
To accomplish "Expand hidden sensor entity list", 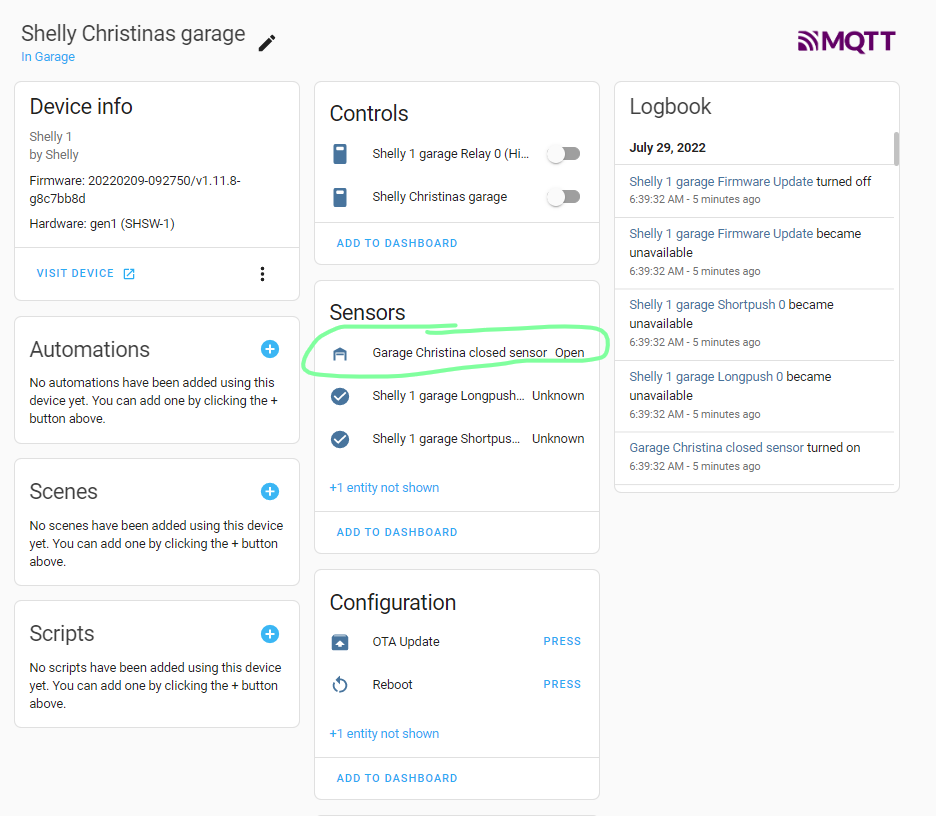I will (x=384, y=488).
